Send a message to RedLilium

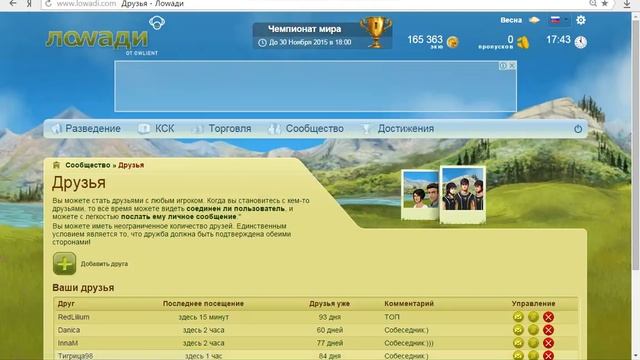click(518, 317)
